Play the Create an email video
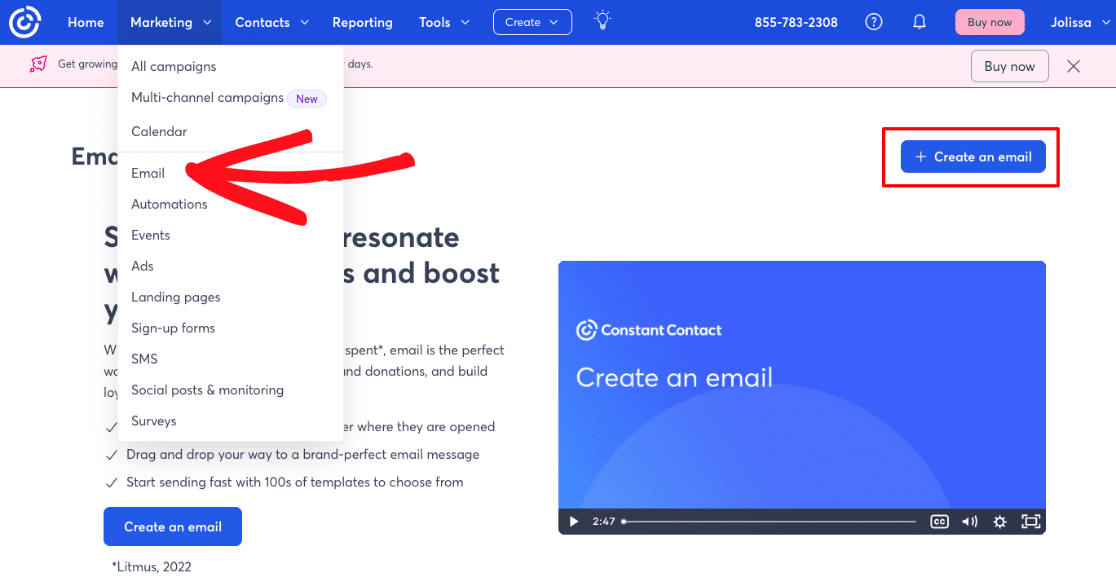Screen dimensions: 1116x586 point(573,521)
